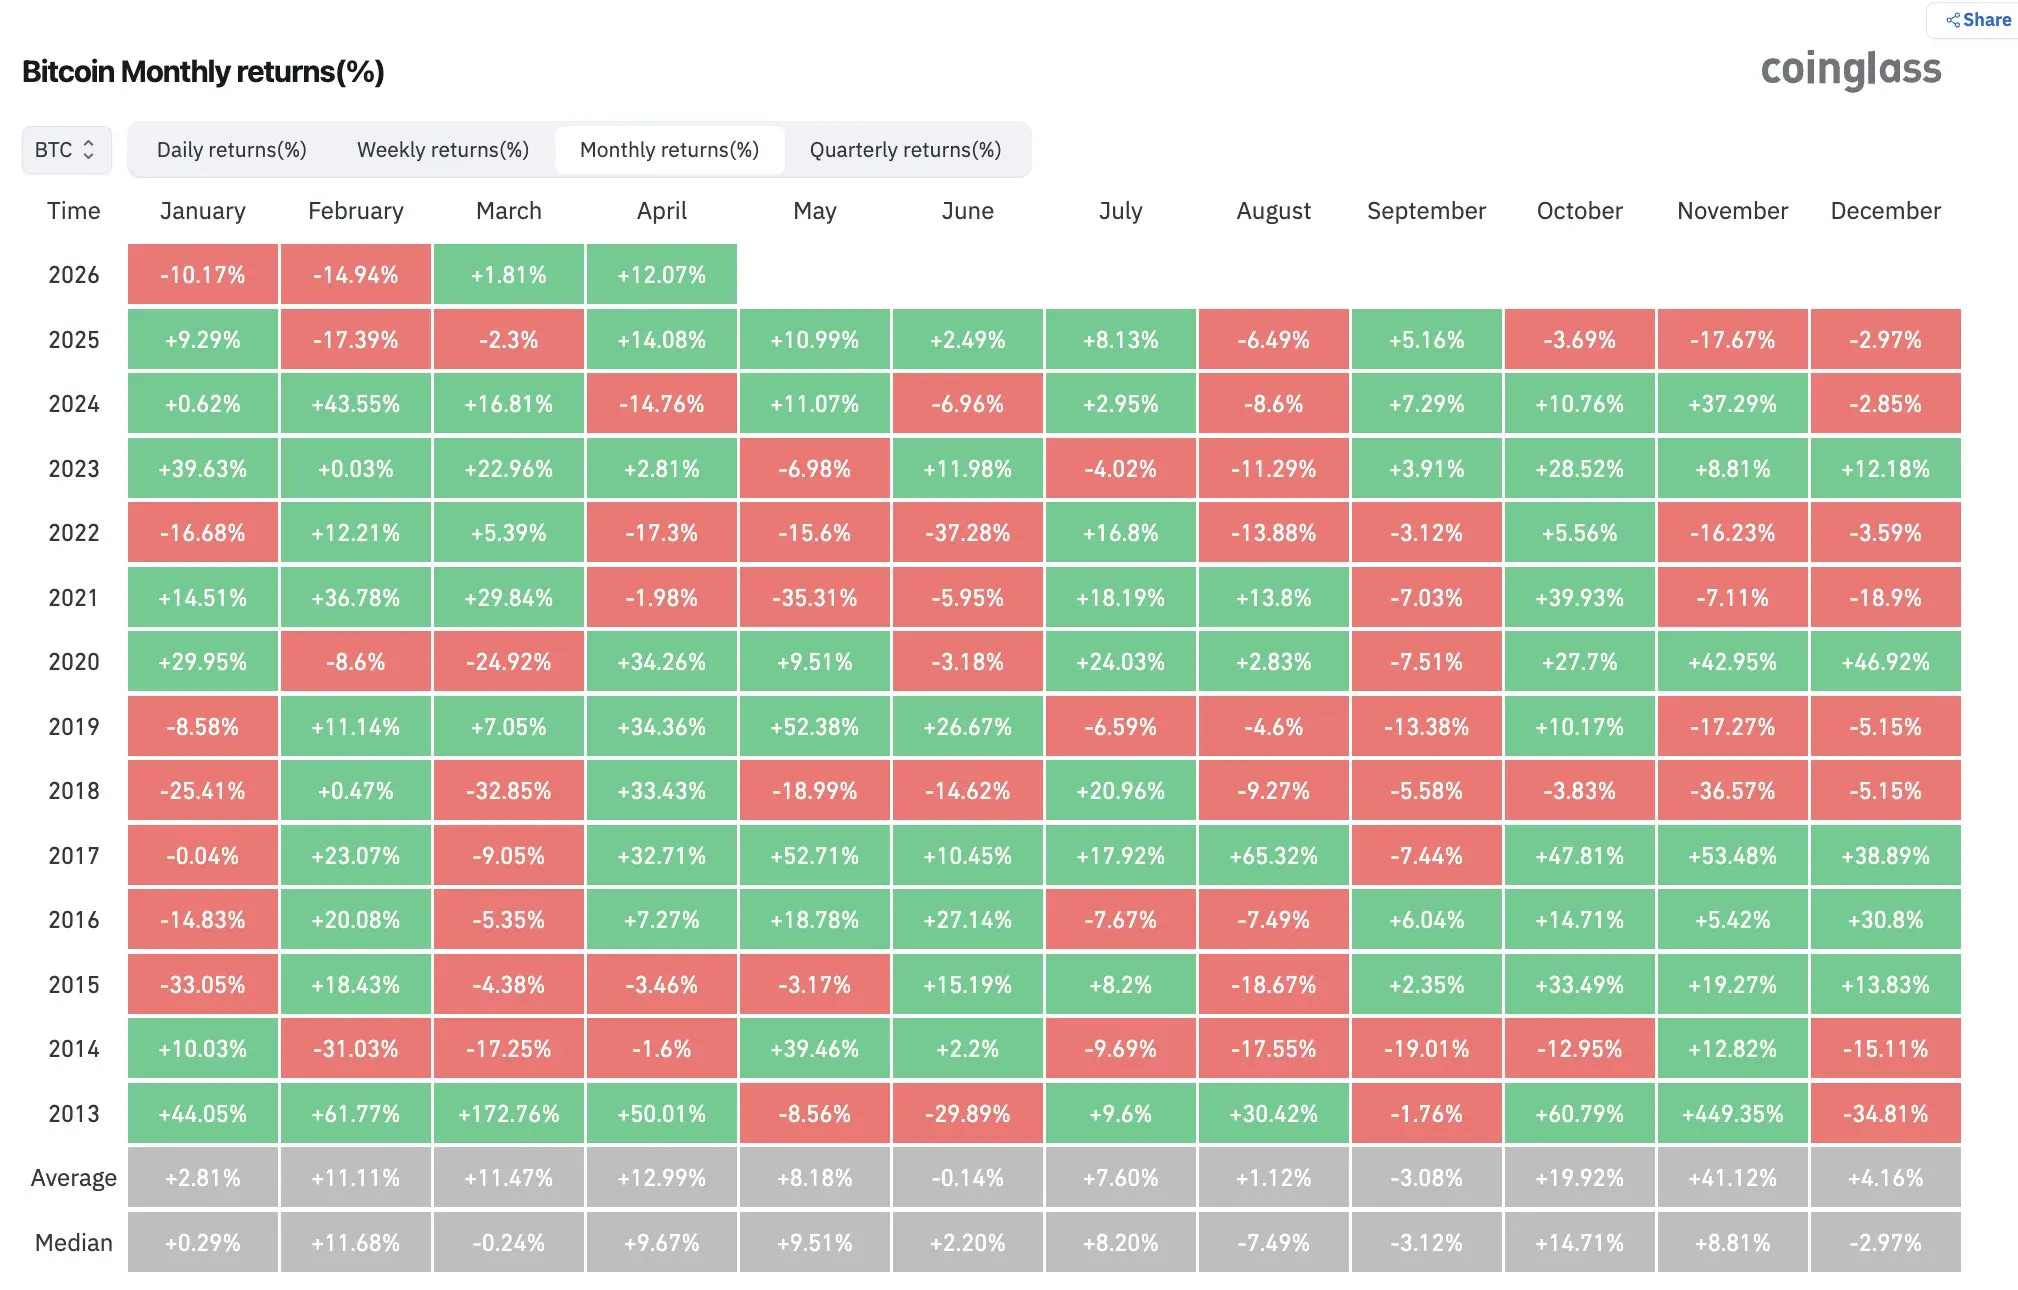The height and width of the screenshot is (1290, 2018).
Task: Click the January column header
Action: [x=203, y=211]
